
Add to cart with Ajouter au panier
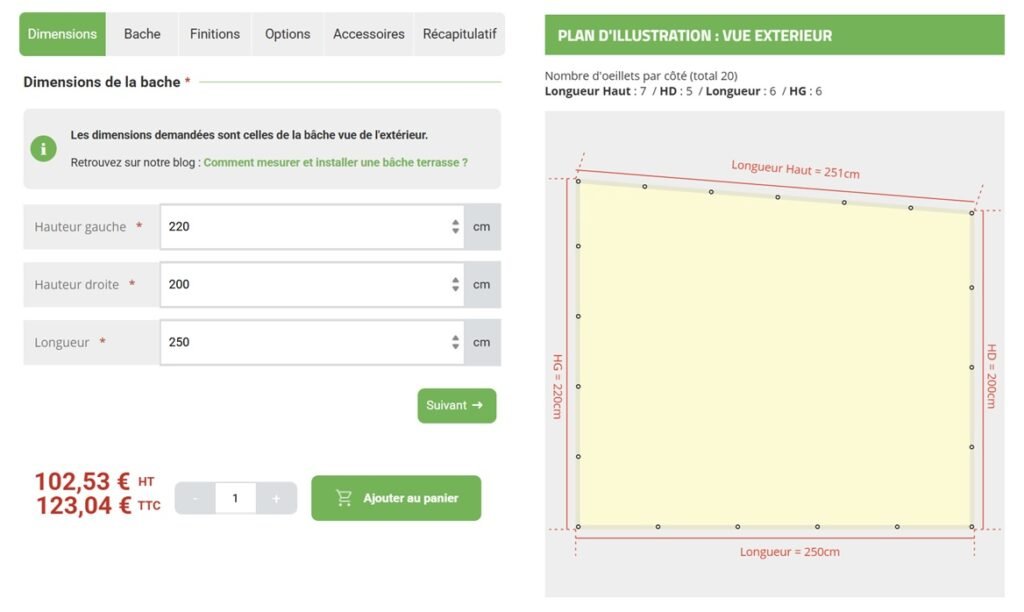pos(396,498)
